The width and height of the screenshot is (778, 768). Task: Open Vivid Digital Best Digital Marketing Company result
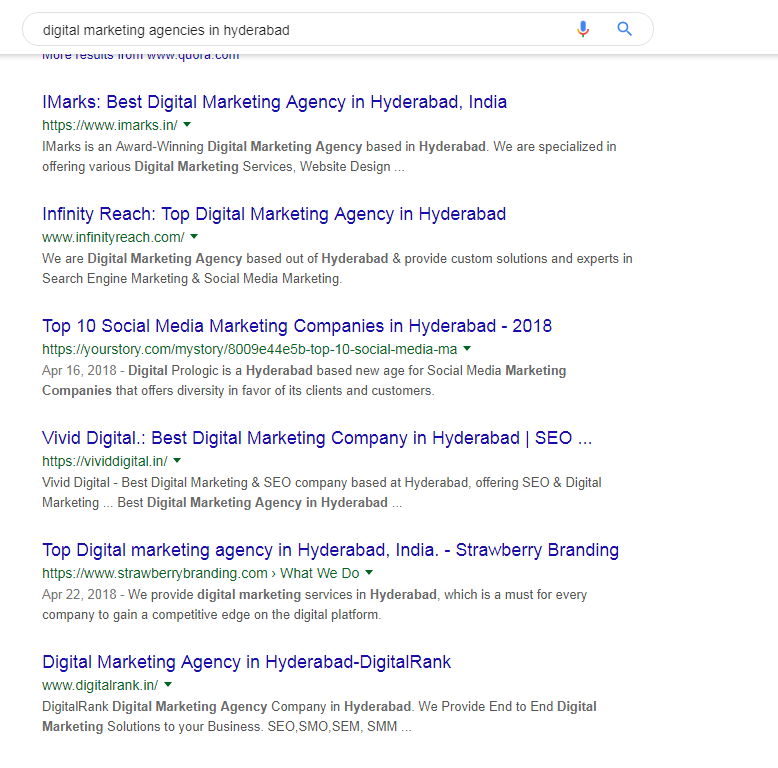tap(317, 439)
